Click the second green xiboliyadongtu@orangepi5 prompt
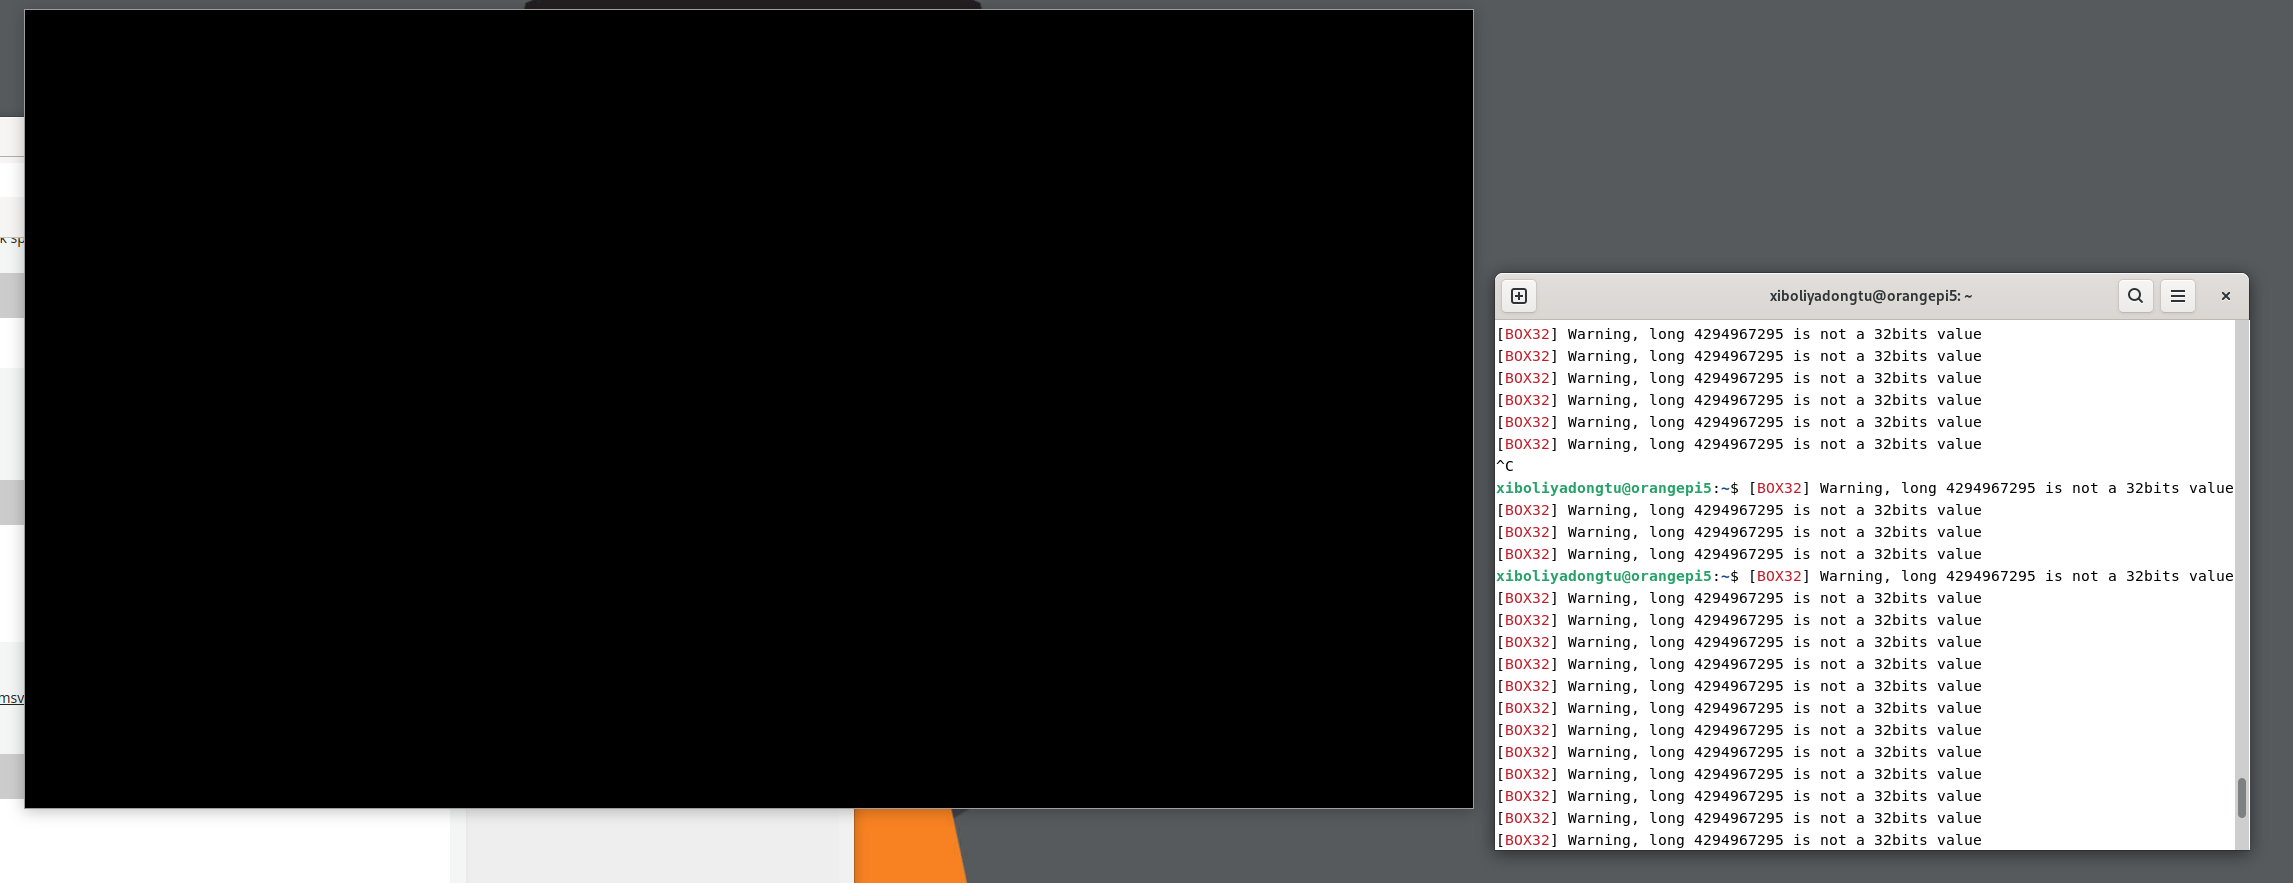2293x883 pixels. [x=1603, y=576]
